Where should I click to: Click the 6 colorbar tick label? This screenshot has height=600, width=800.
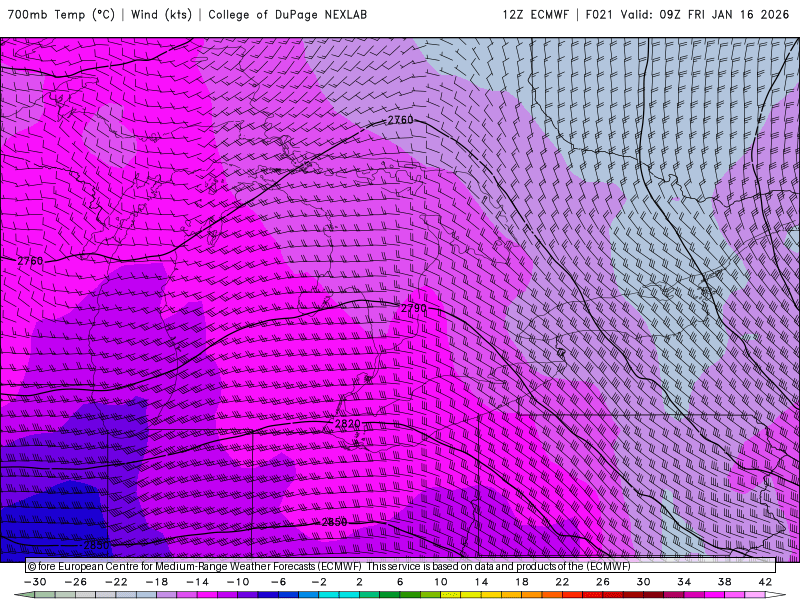click(x=400, y=582)
